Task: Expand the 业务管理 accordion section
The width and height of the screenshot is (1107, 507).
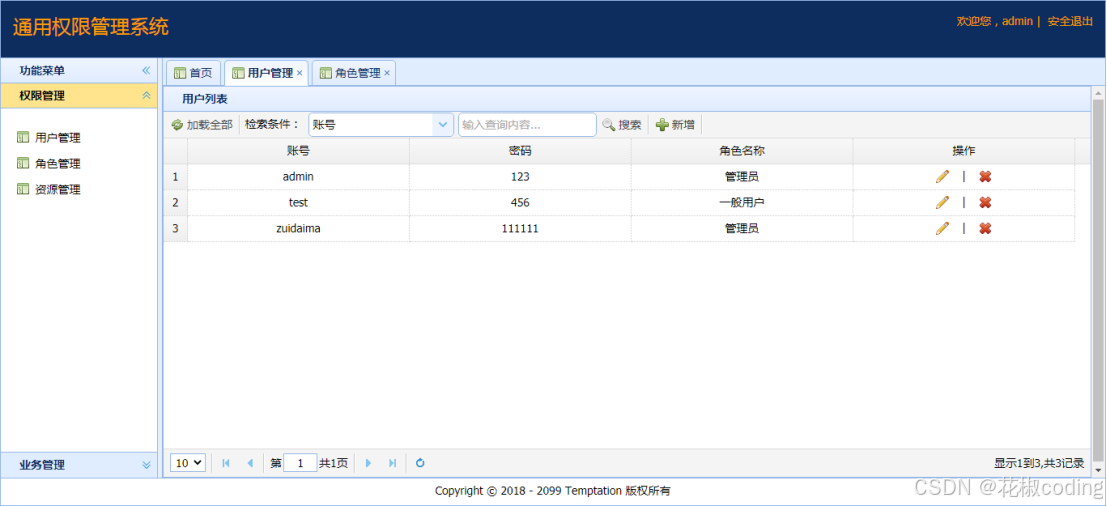Action: [x=146, y=465]
